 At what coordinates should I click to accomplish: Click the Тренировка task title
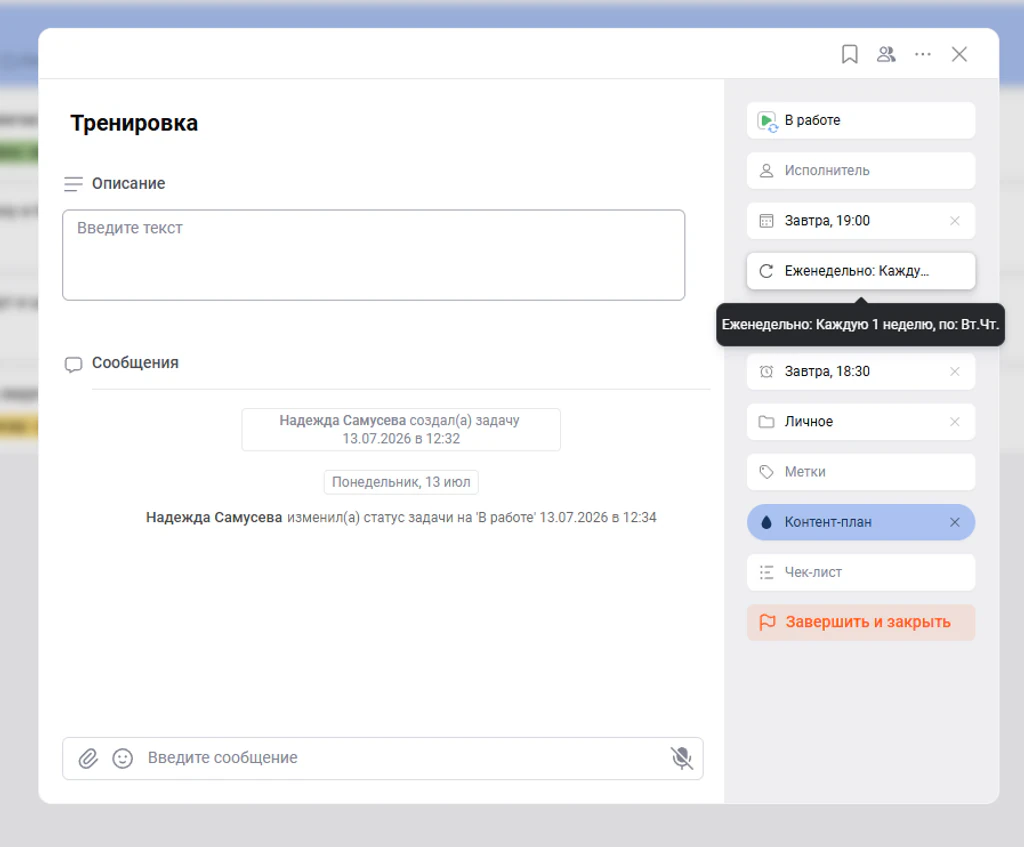pos(135,123)
